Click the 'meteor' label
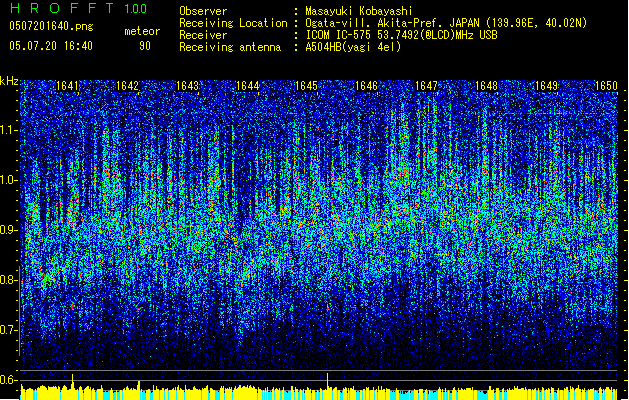629x400 pixels. click(x=142, y=31)
